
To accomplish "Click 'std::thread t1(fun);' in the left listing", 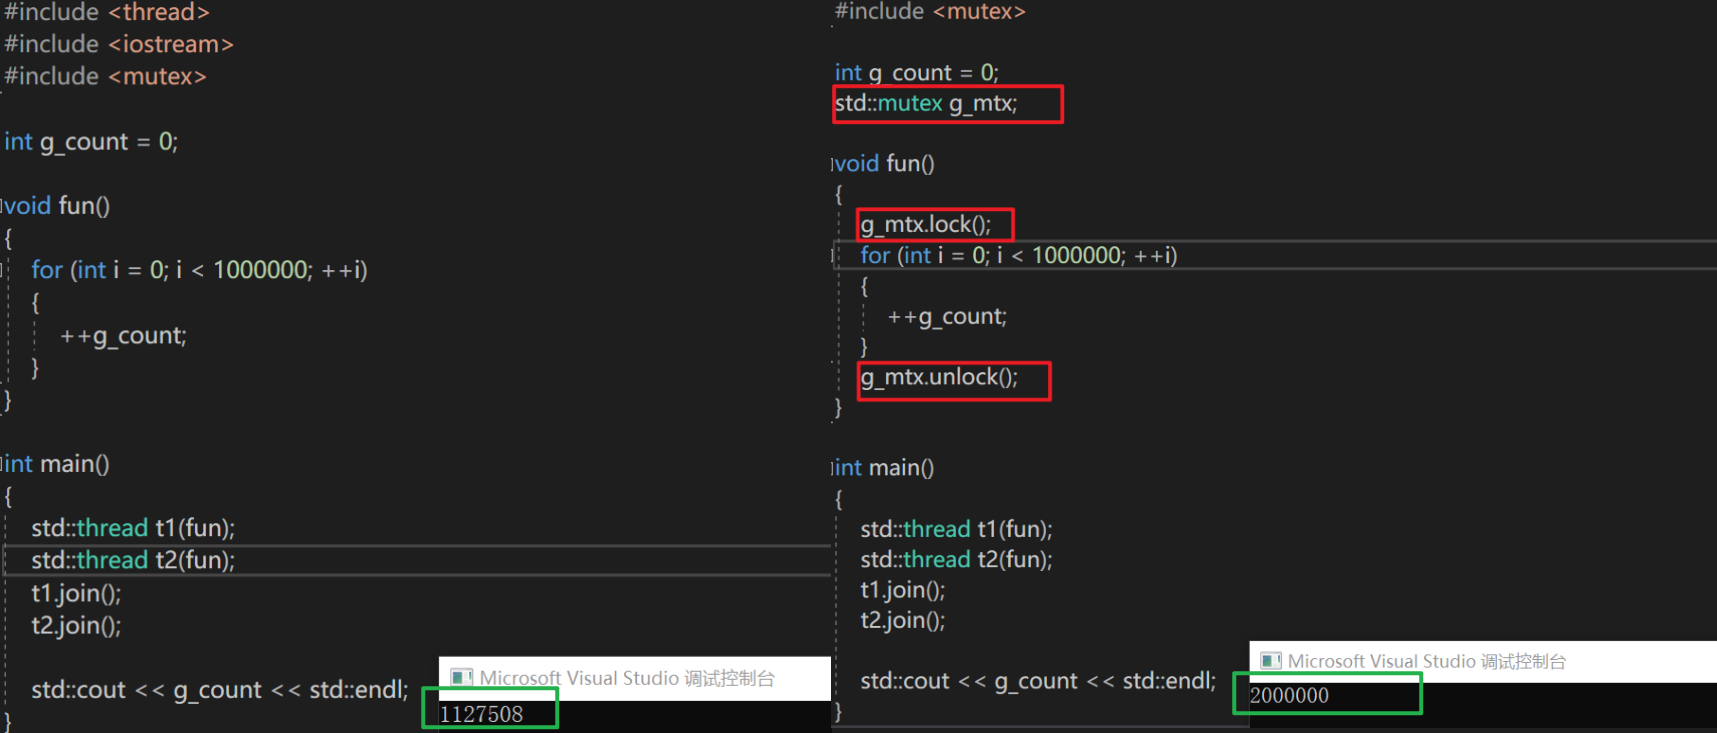I will [133, 528].
